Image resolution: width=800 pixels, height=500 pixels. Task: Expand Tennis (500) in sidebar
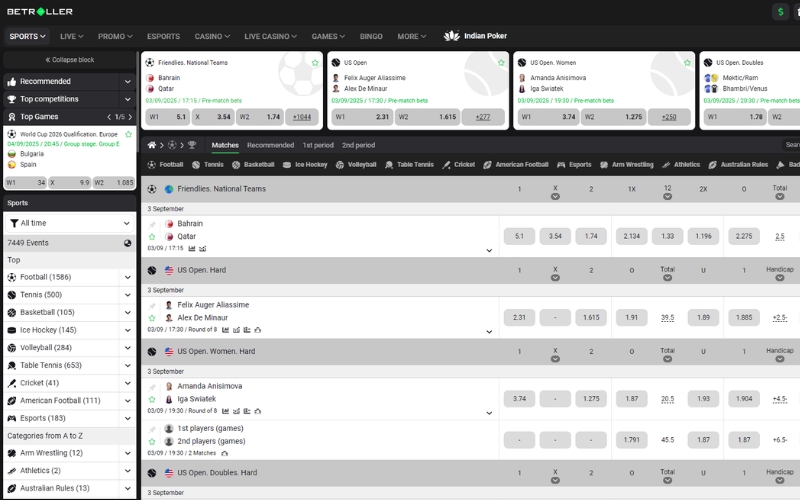pos(128,295)
